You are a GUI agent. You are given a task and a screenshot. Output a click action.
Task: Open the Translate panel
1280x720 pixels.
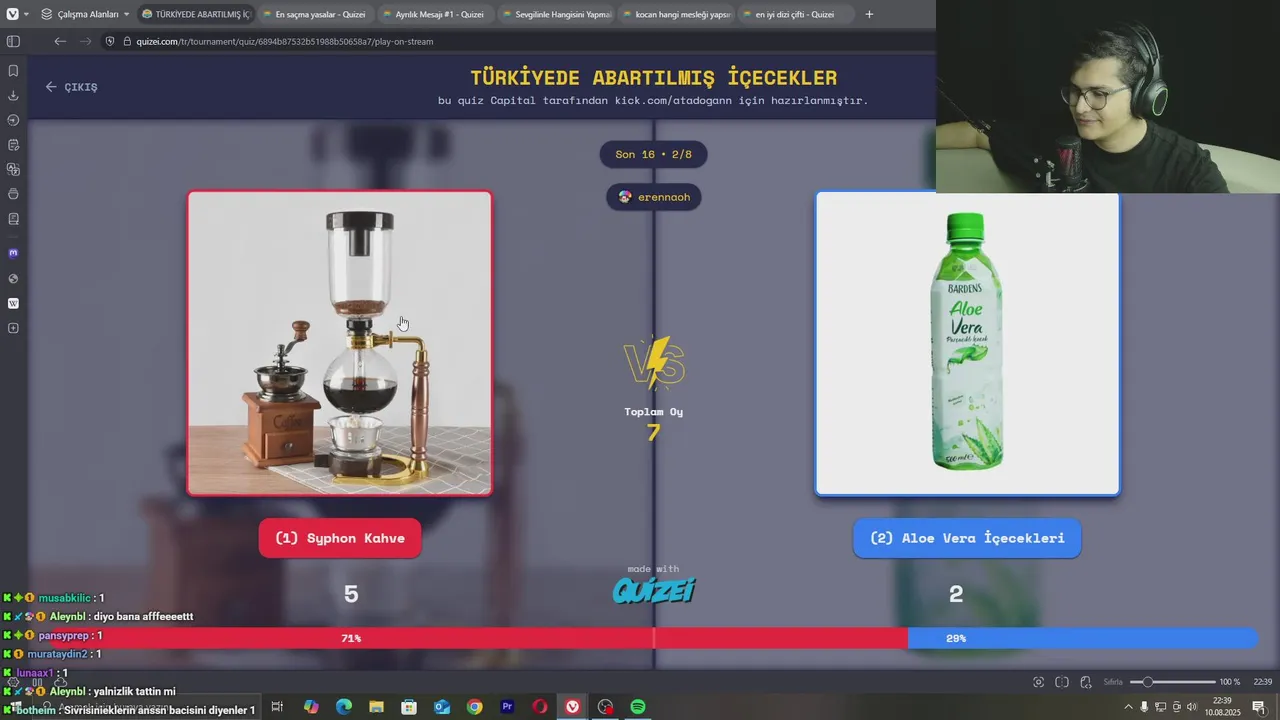(13, 169)
